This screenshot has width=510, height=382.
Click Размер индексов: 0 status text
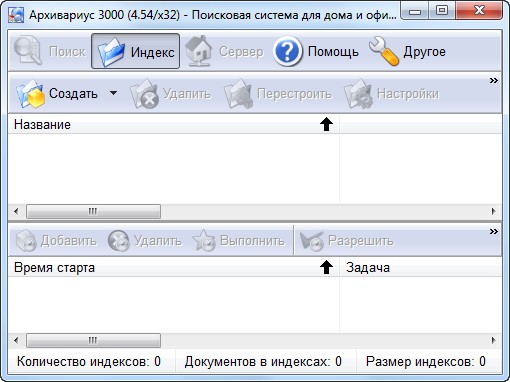click(x=426, y=361)
